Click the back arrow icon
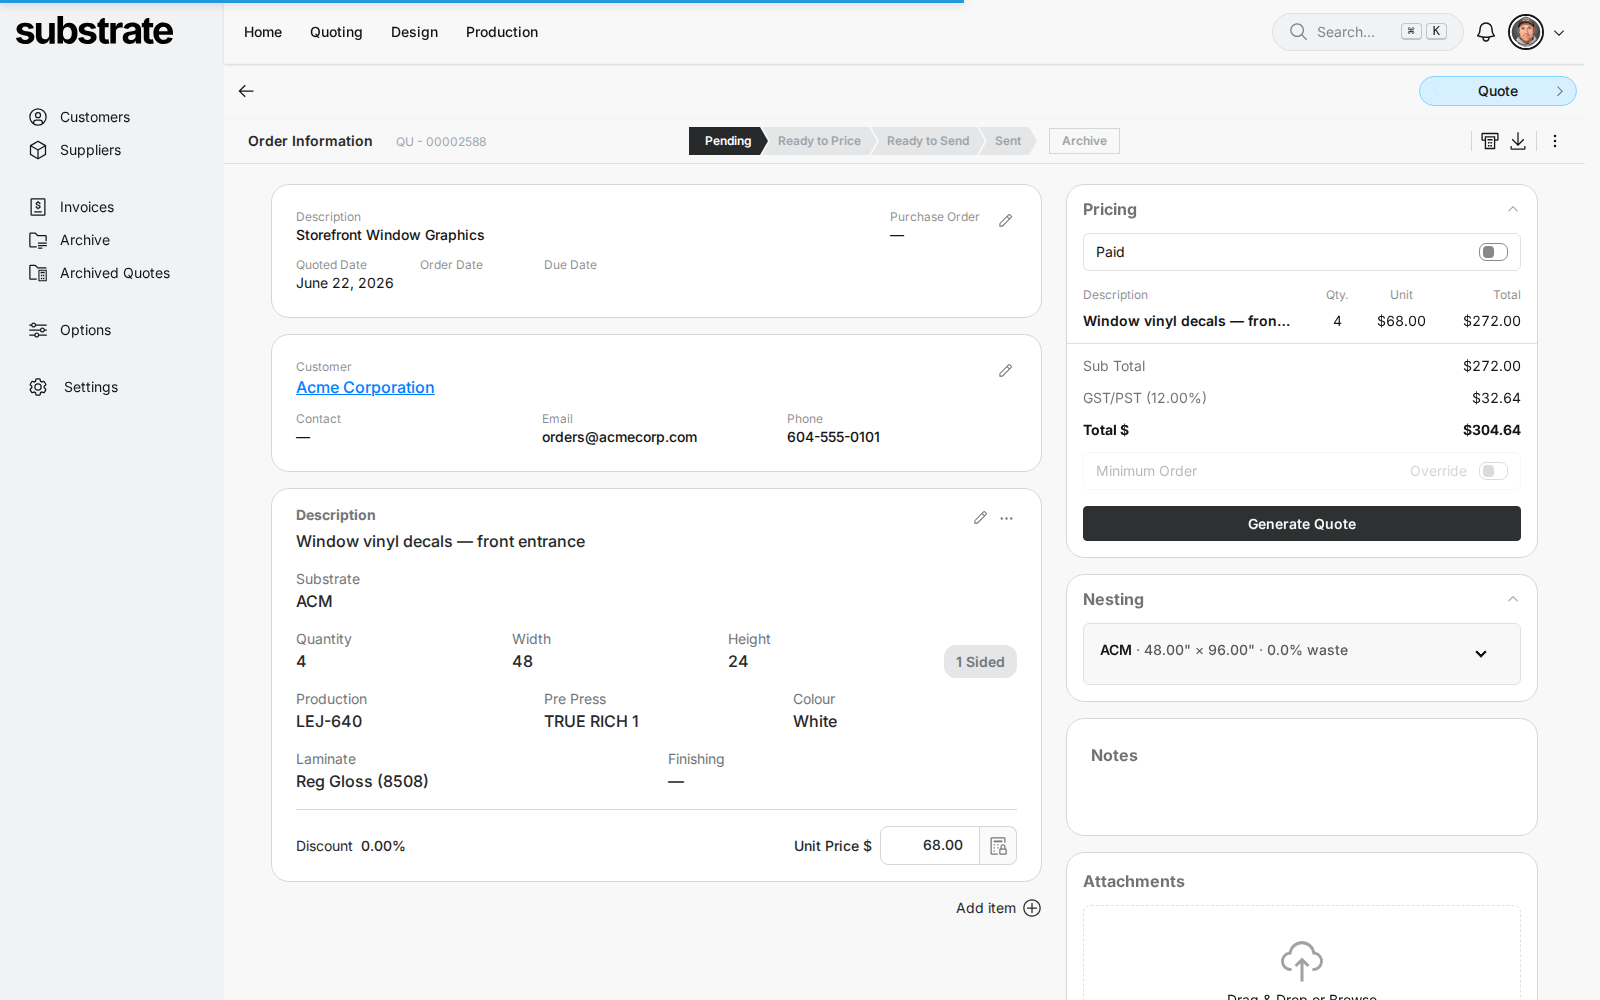1600x1000 pixels. pyautogui.click(x=246, y=91)
